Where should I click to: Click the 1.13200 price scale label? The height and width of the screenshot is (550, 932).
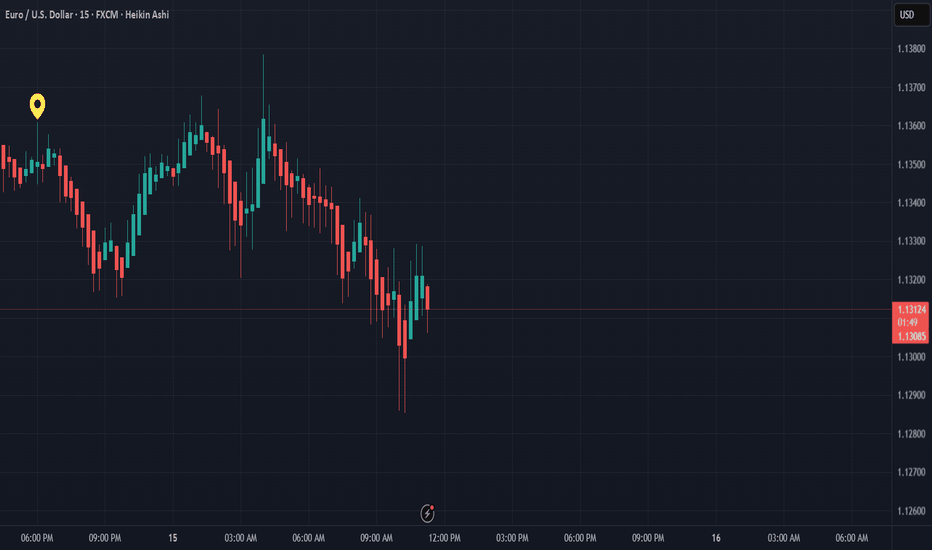point(911,279)
